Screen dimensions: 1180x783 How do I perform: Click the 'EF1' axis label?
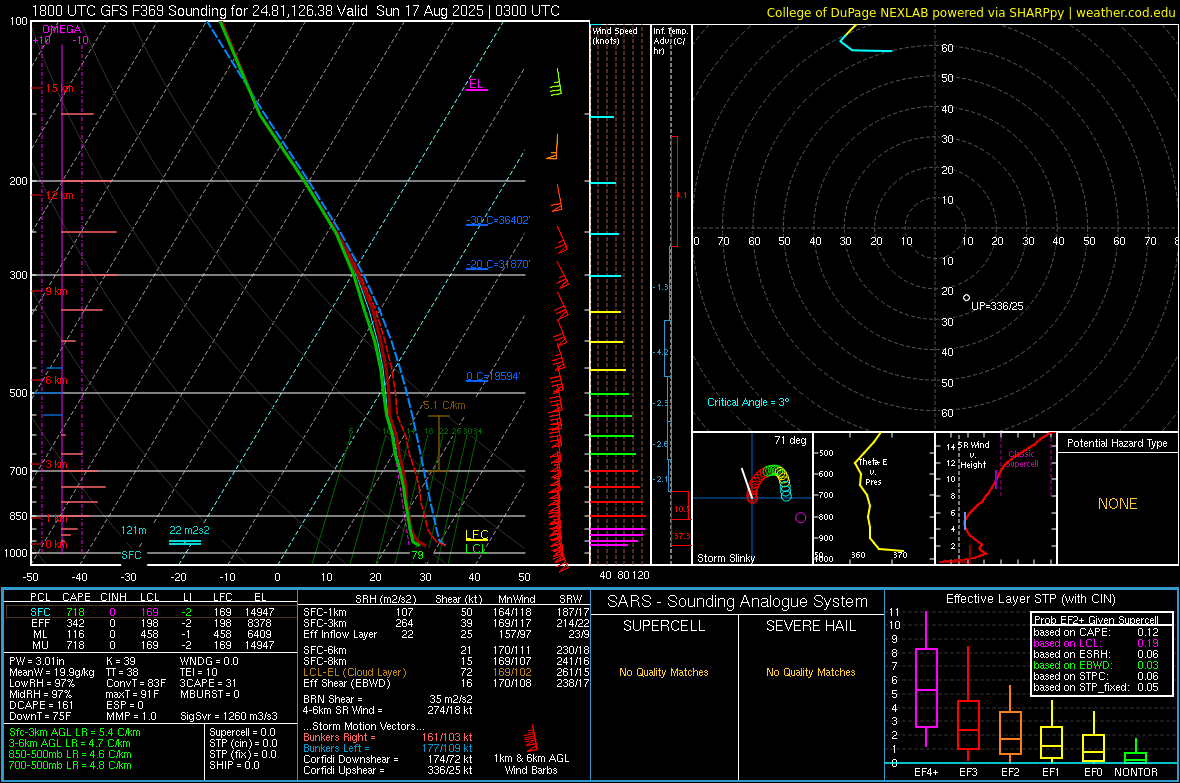[1051, 772]
